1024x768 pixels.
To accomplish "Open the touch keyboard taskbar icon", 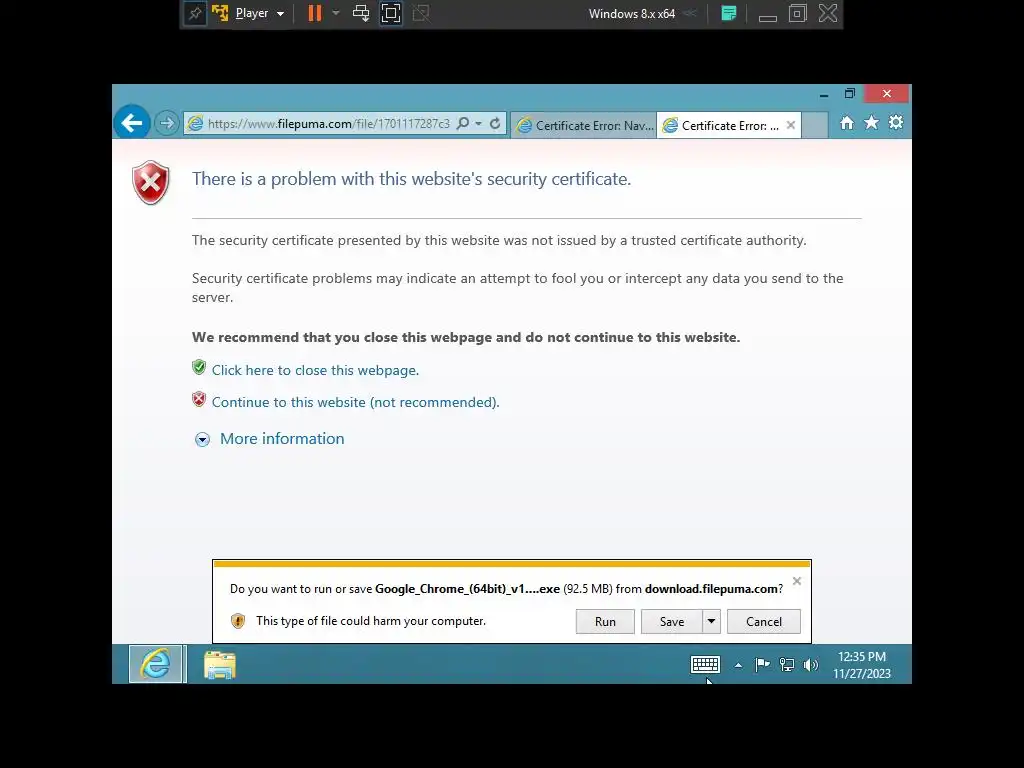I will coord(705,665).
